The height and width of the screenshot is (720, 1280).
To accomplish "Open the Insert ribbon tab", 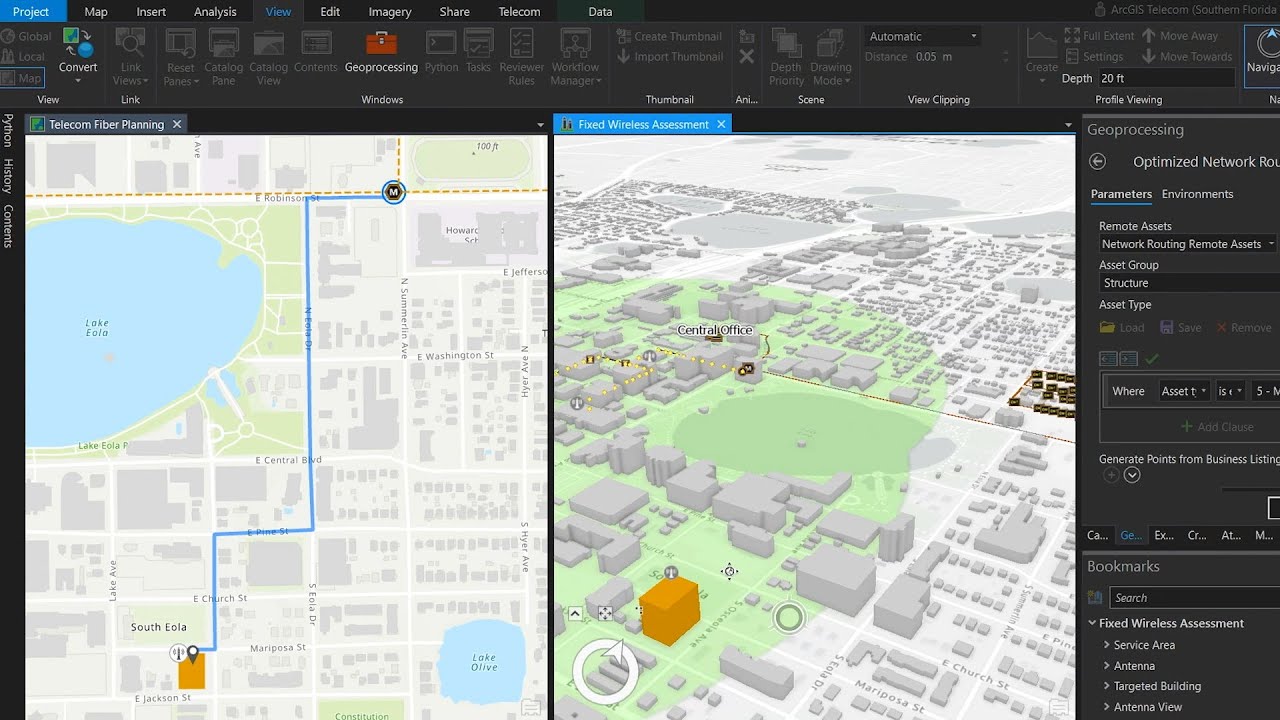I will 151,11.
